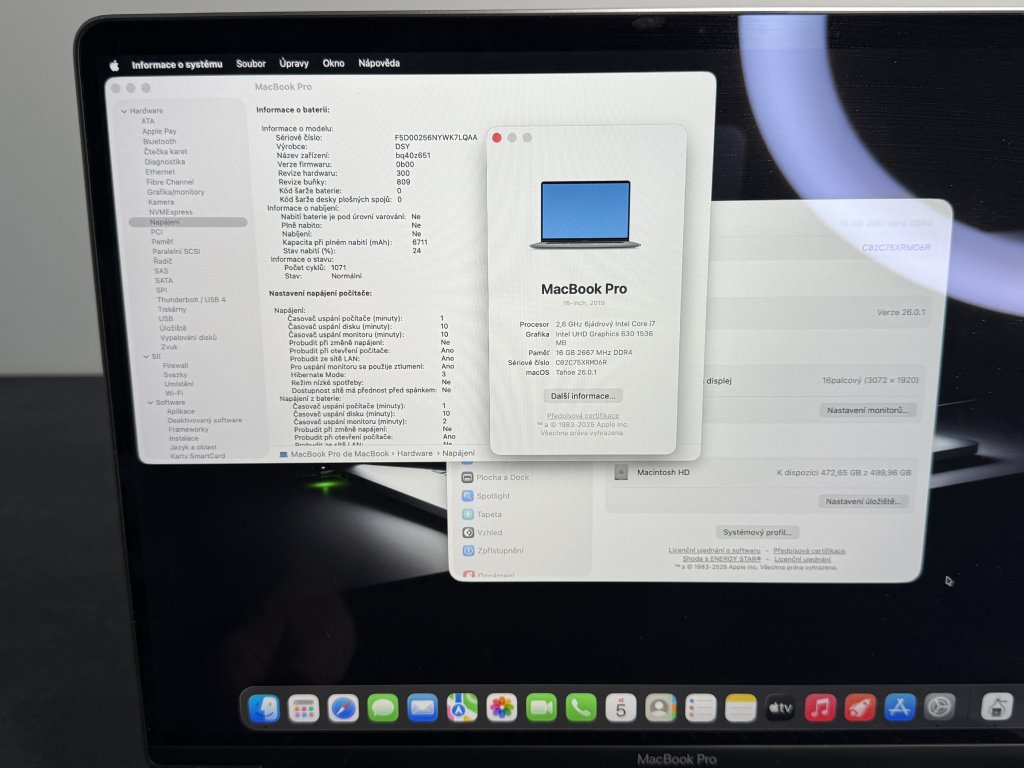Click the Vzhled settings icon

pos(468,532)
